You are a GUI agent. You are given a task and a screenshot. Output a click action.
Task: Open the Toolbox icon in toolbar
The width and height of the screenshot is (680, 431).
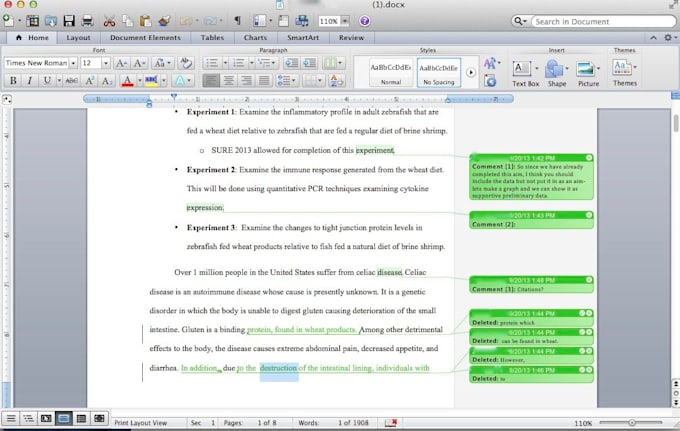tap(284, 21)
